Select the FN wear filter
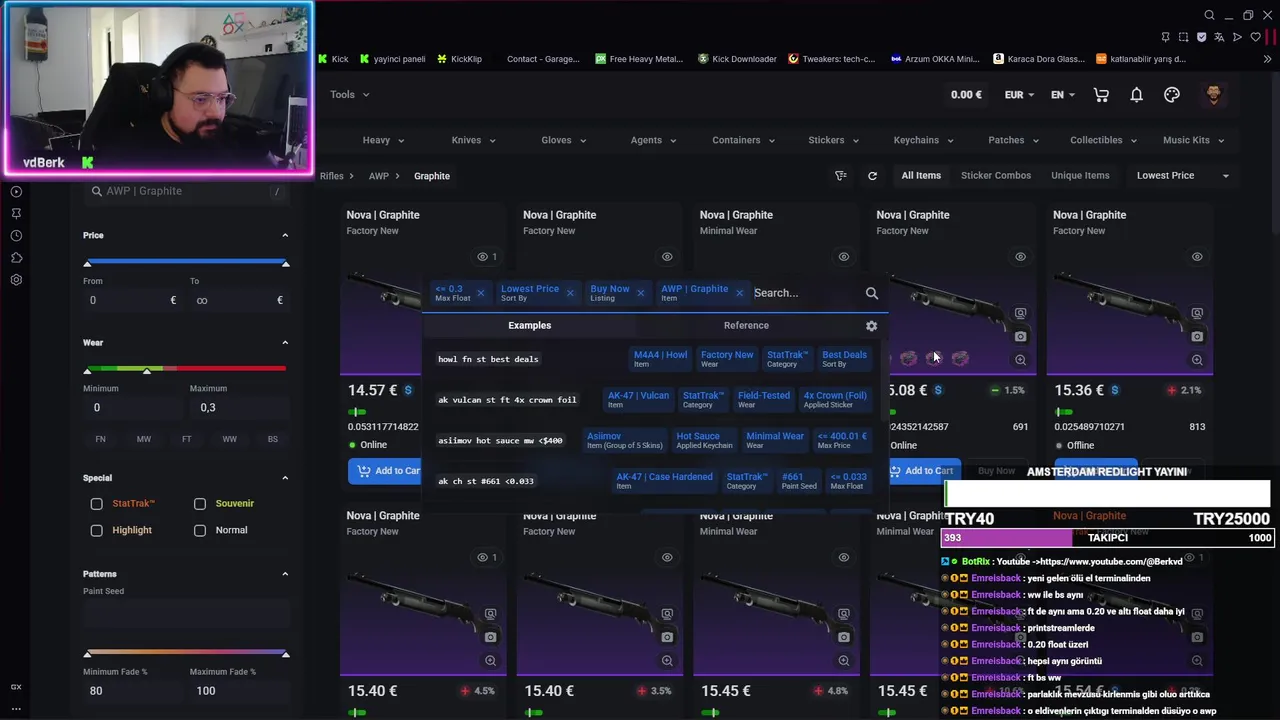Screen dimensions: 1280x720 100,439
